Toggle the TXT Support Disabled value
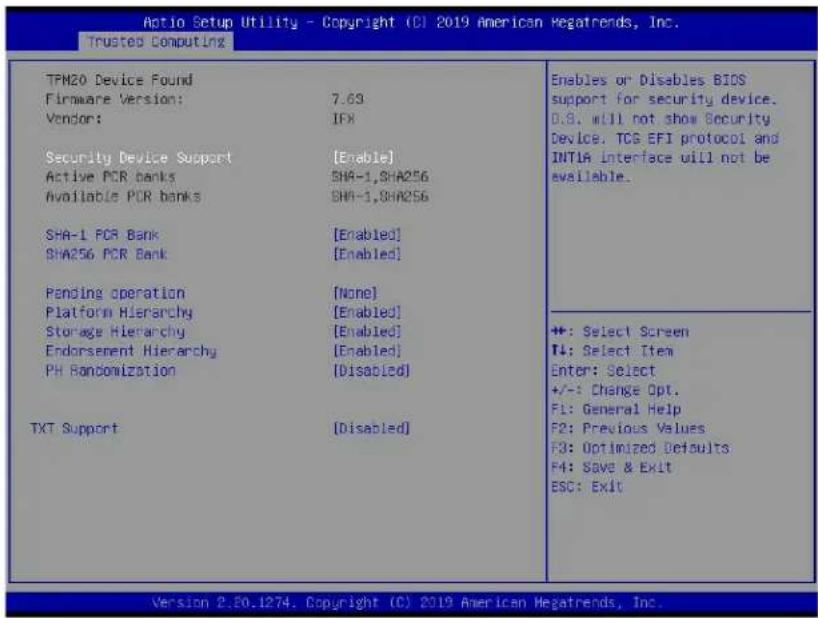 [x=371, y=428]
